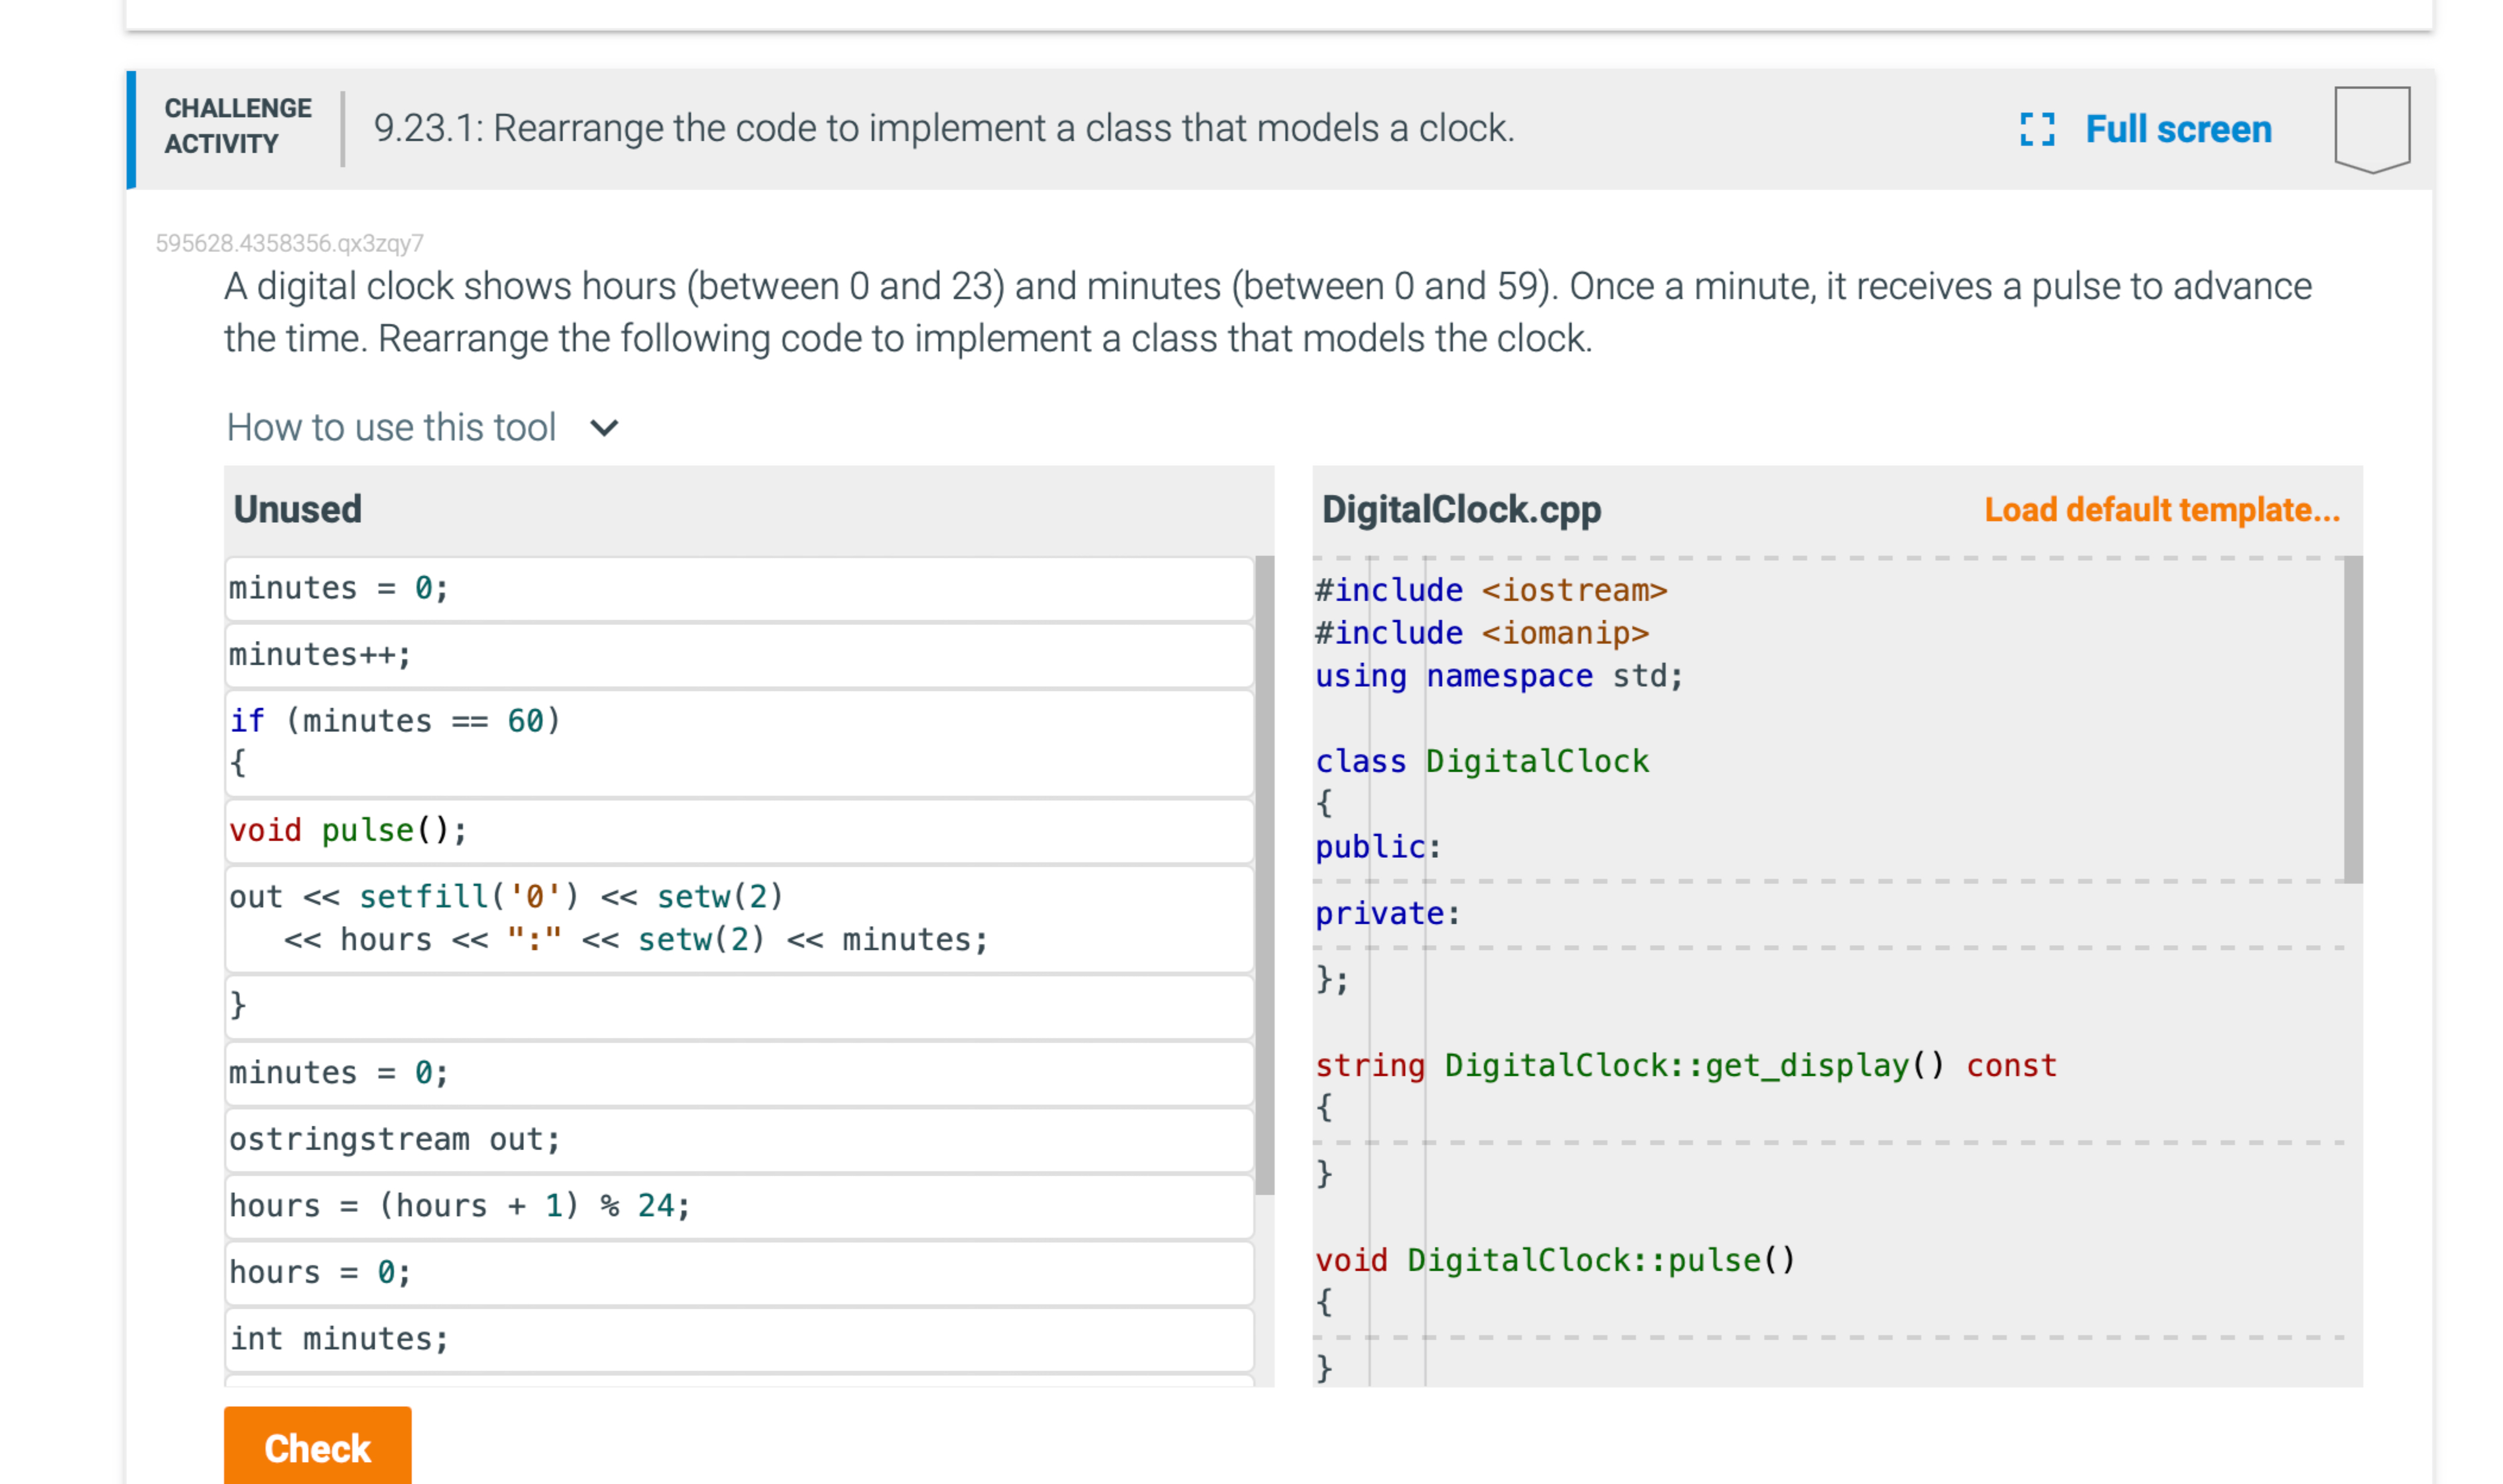The image size is (2503, 1484).
Task: Click activity ID '595628.4358356.qx3zqy7'
Action: [289, 243]
